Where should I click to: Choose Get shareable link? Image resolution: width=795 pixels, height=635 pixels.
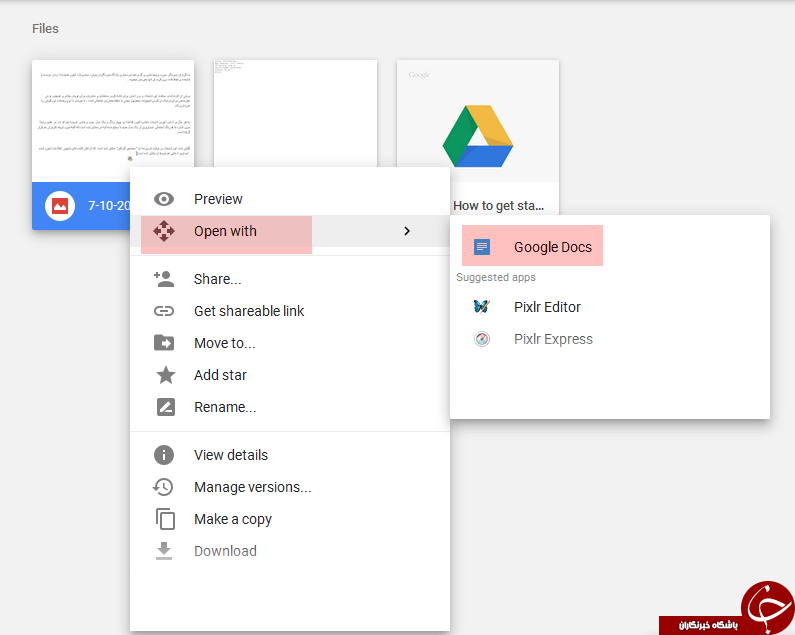coord(290,311)
